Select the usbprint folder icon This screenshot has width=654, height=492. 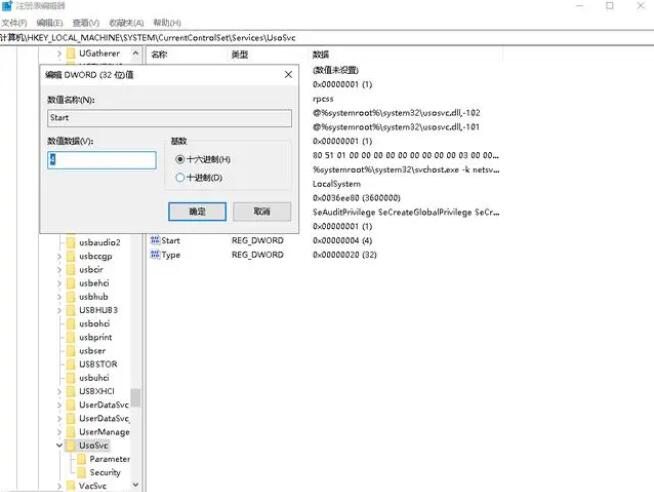71,337
